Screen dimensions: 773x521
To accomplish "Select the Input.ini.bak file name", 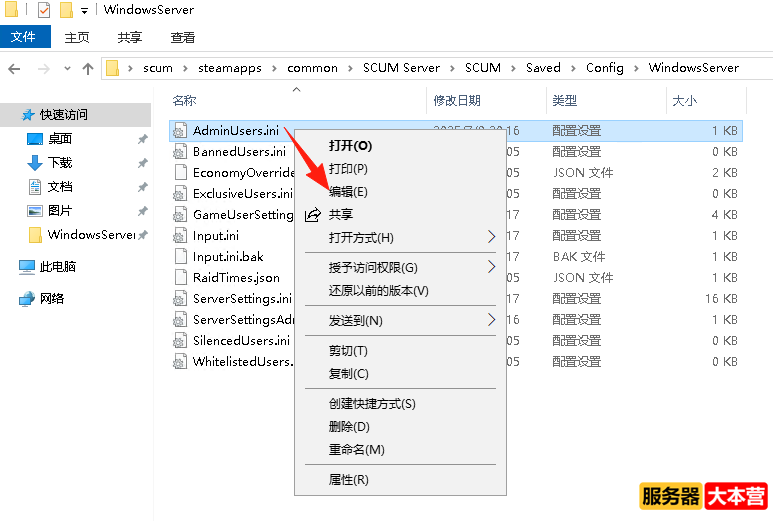I will pos(228,257).
